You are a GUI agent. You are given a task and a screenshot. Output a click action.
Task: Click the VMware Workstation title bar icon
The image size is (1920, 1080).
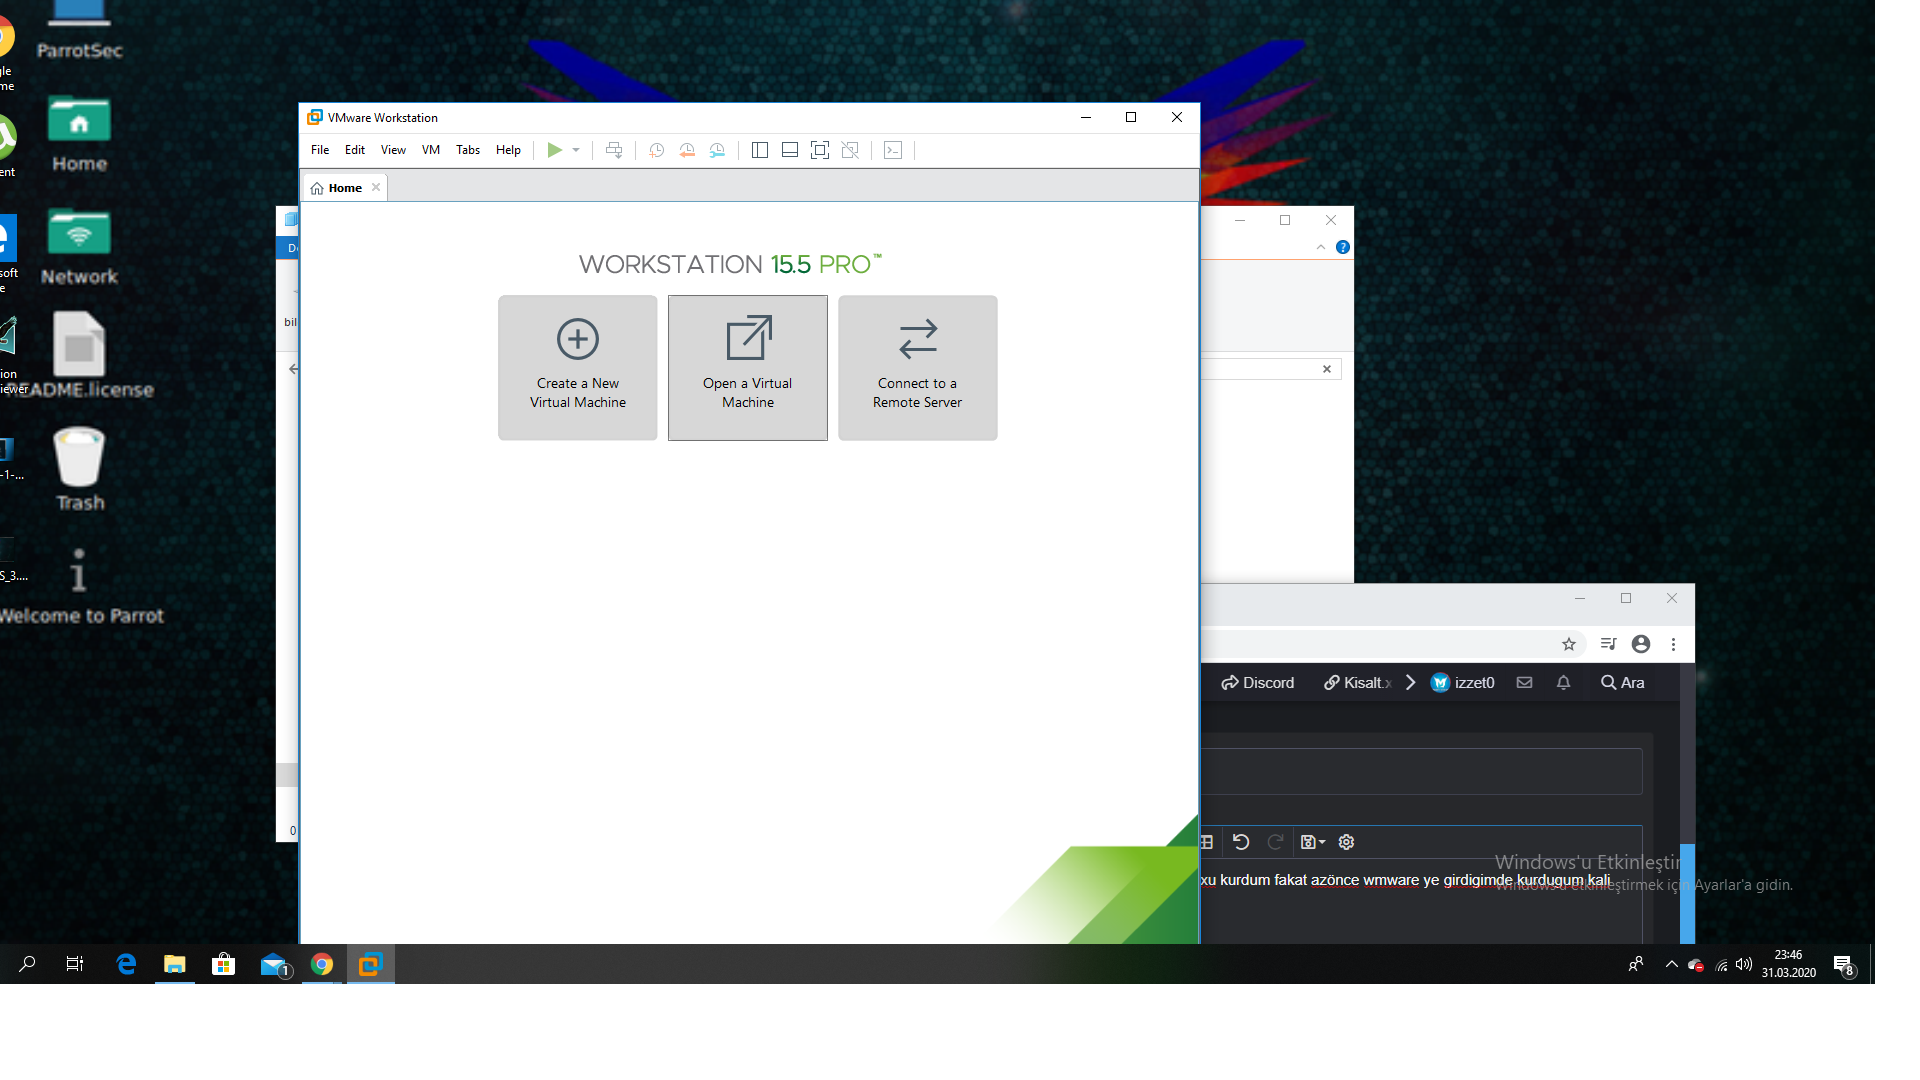(315, 117)
